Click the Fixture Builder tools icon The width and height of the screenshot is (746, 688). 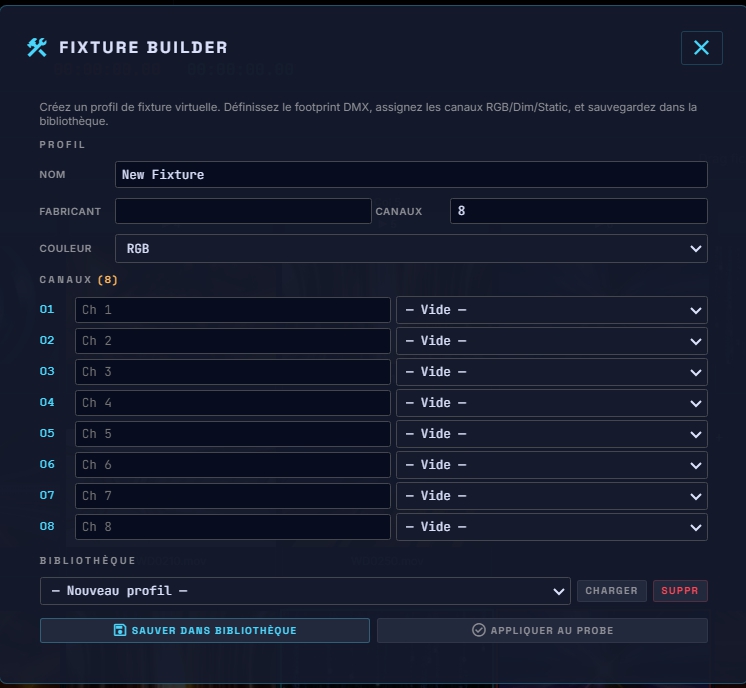click(x=37, y=47)
